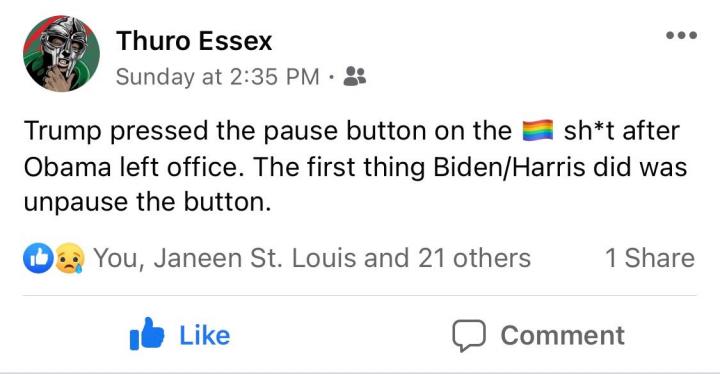720x374 pixels.
Task: Toggle the Like button on this post
Action: 180,334
